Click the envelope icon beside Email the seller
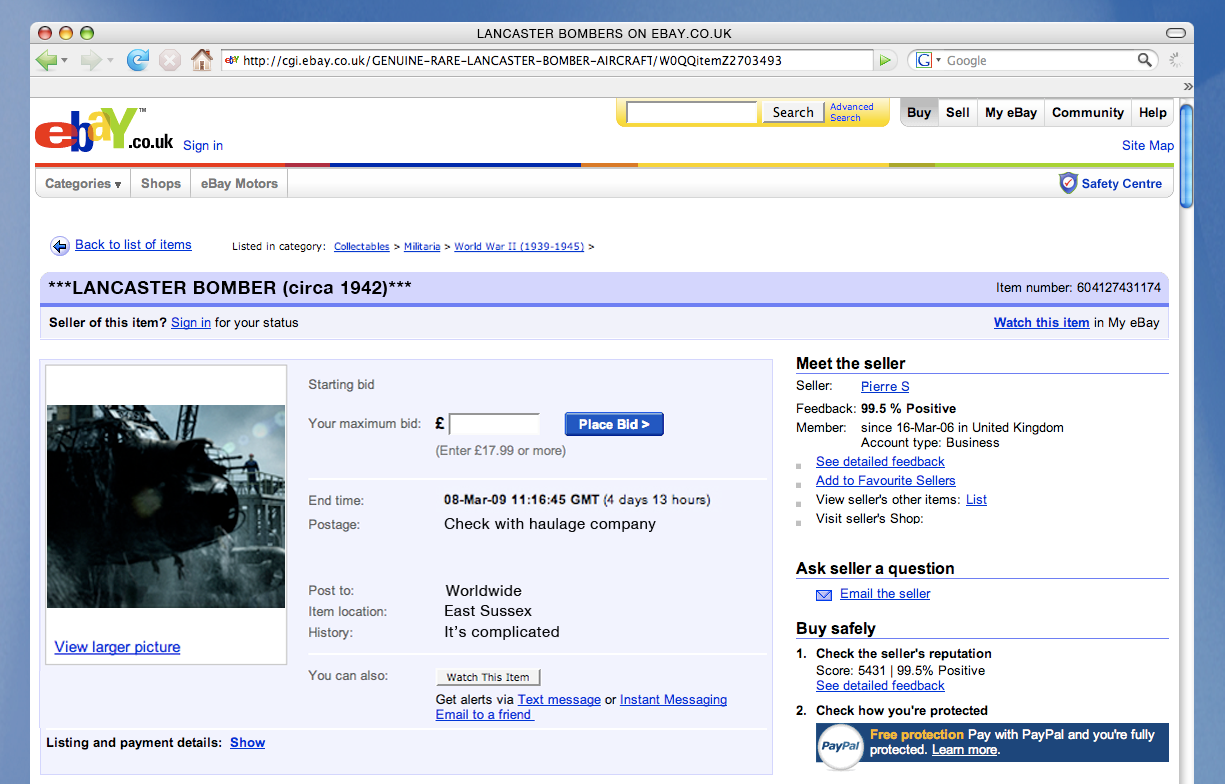This screenshot has height=784, width=1225. coord(824,594)
